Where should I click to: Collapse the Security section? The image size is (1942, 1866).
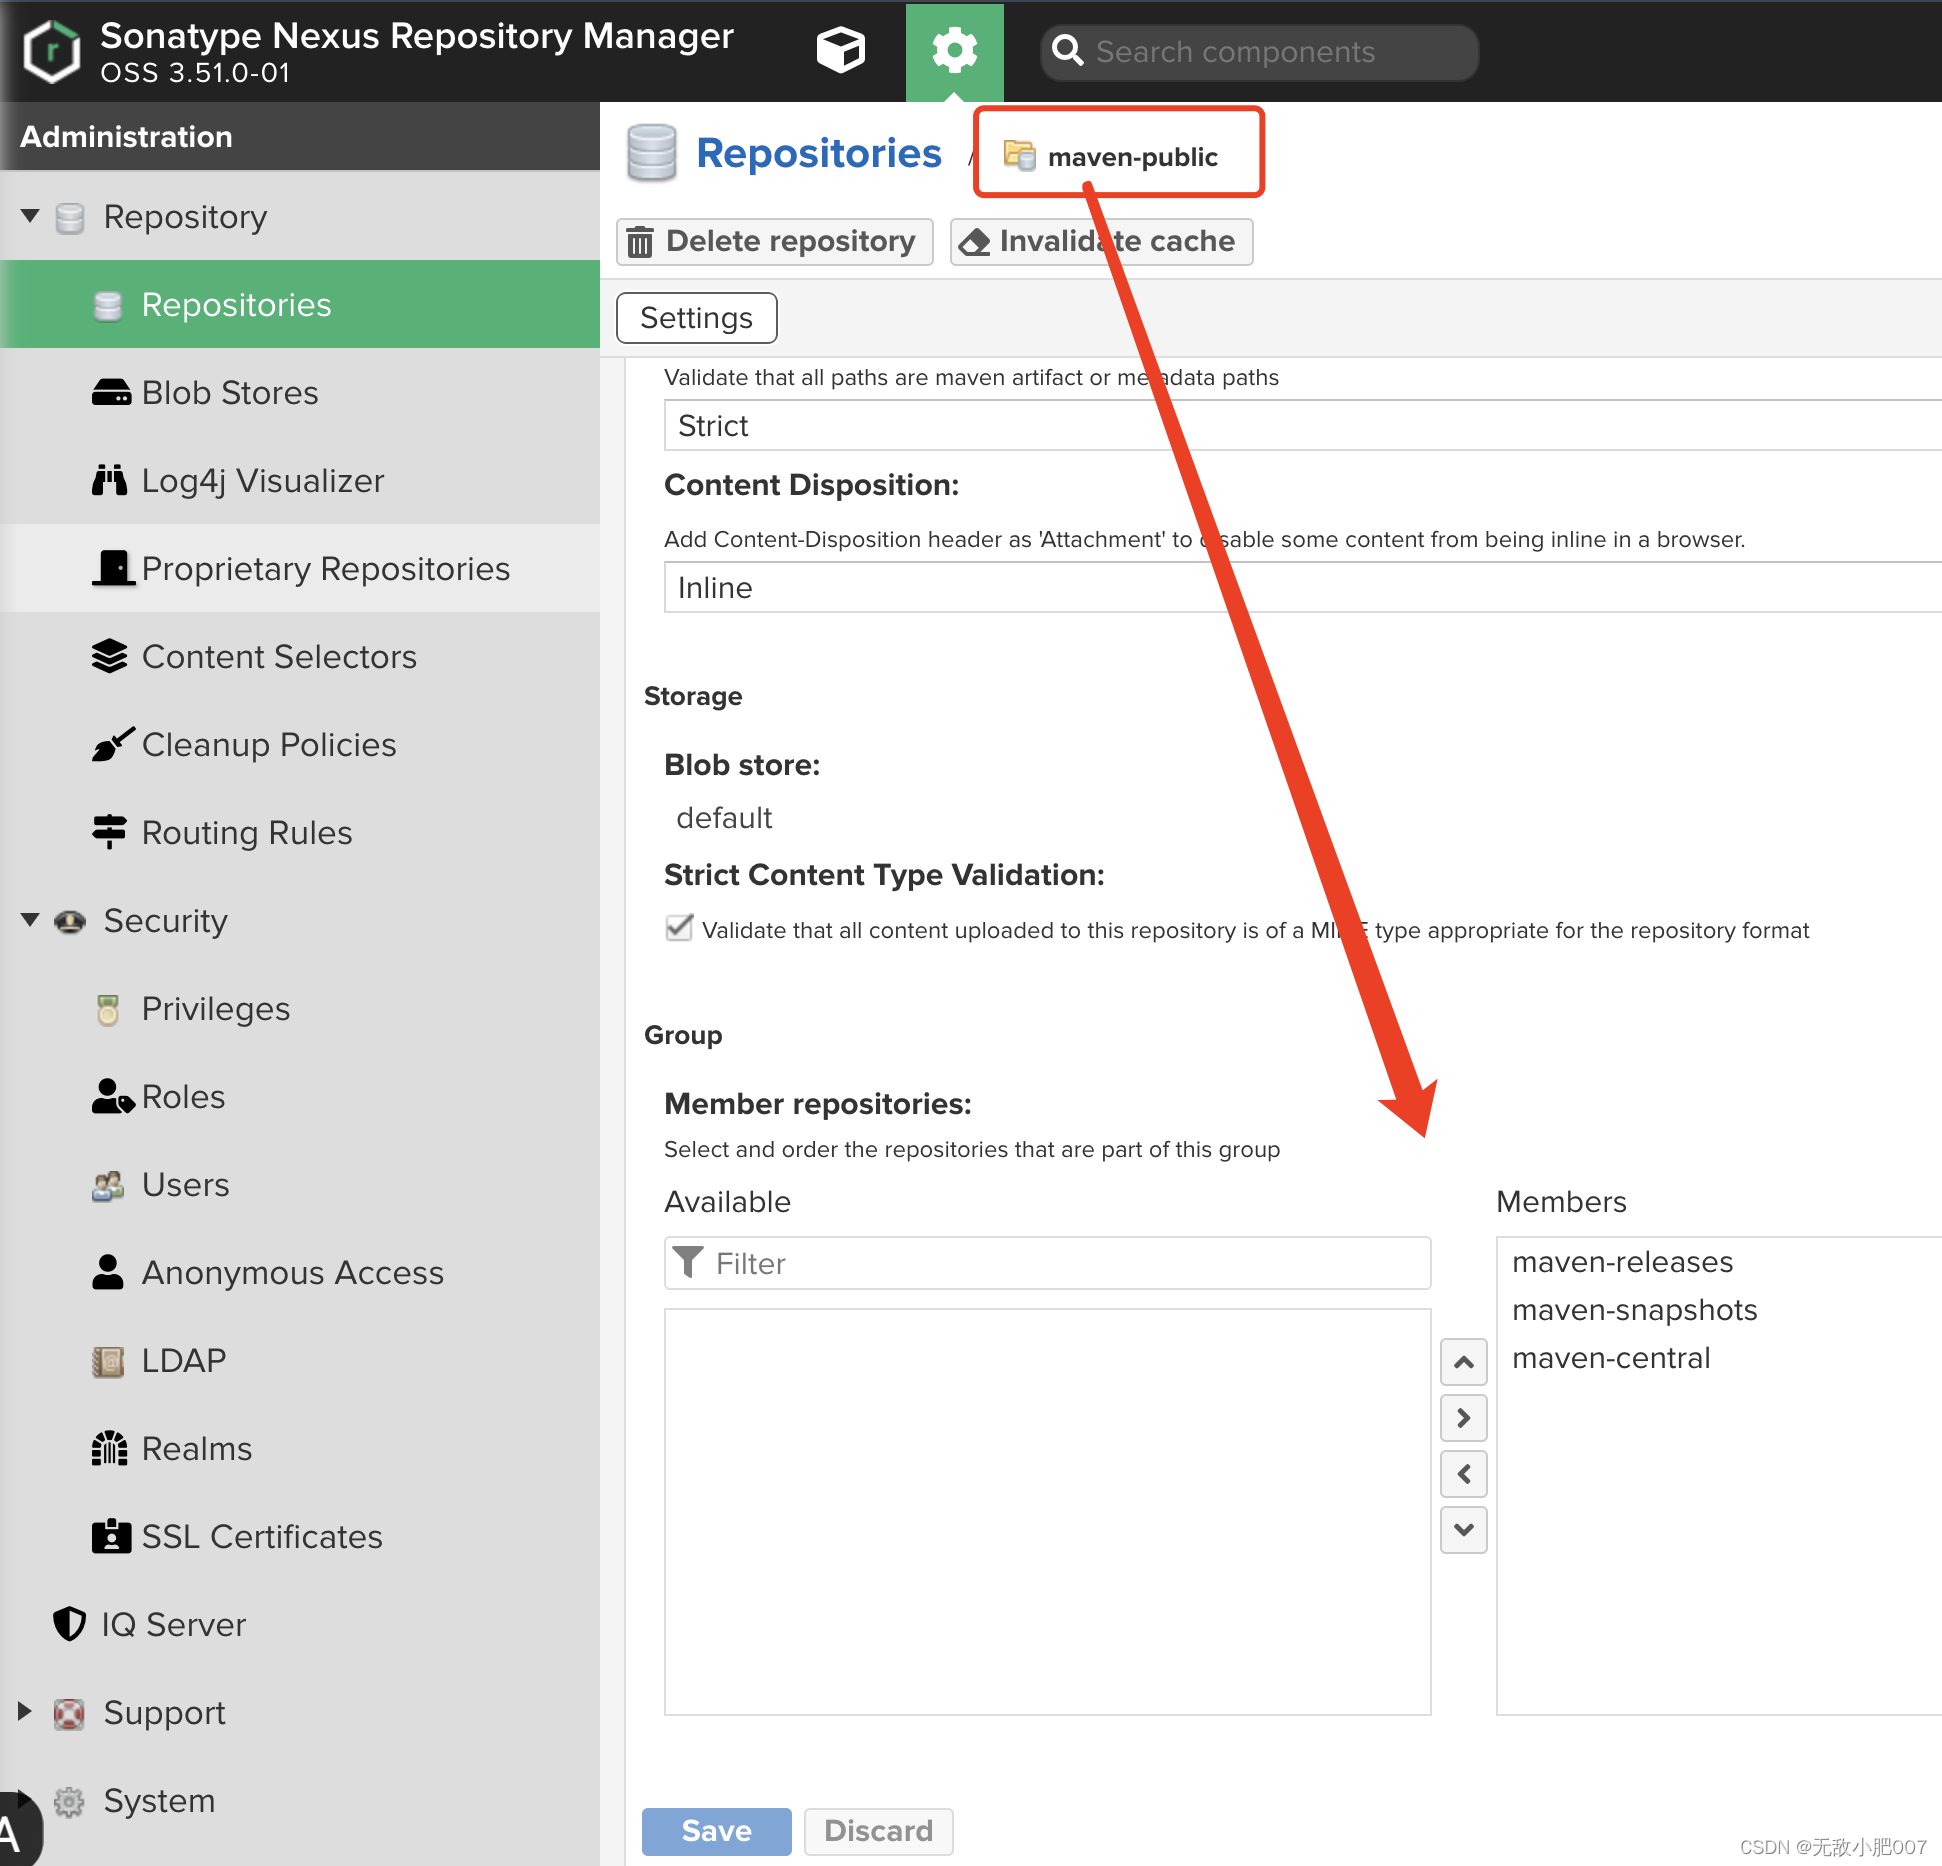(29, 920)
